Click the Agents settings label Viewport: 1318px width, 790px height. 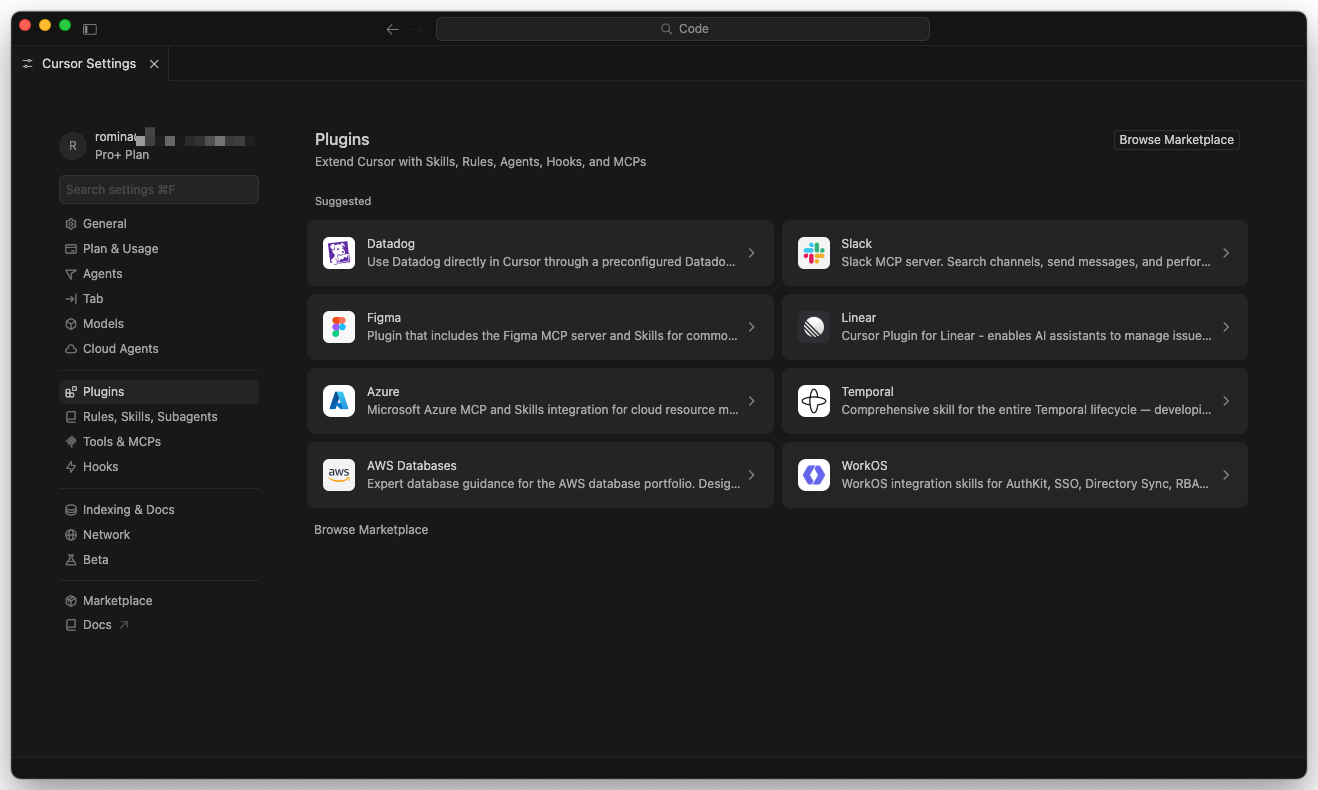point(103,274)
